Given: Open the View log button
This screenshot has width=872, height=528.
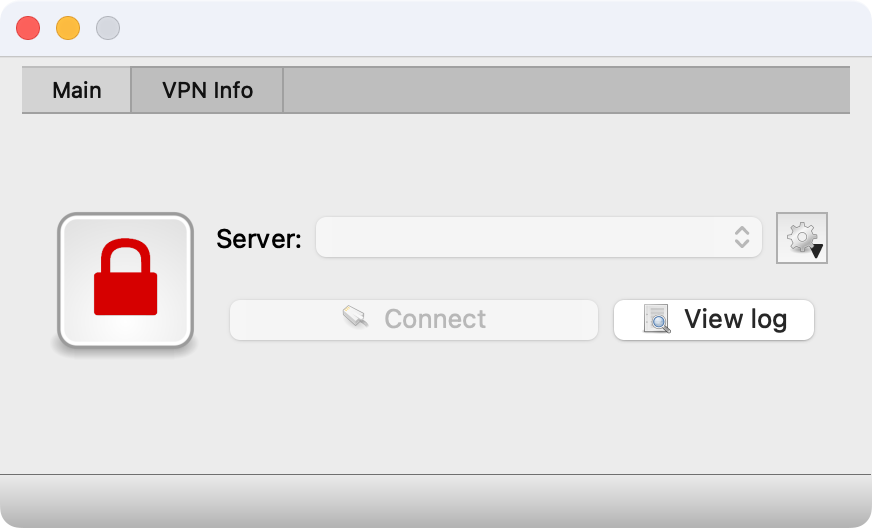Looking at the screenshot, I should pyautogui.click(x=714, y=319).
